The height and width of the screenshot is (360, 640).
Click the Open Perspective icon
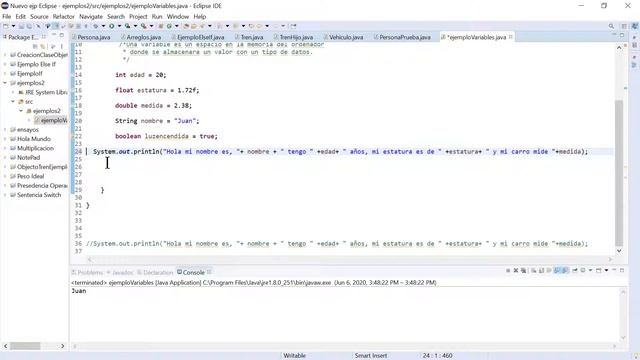click(x=624, y=26)
